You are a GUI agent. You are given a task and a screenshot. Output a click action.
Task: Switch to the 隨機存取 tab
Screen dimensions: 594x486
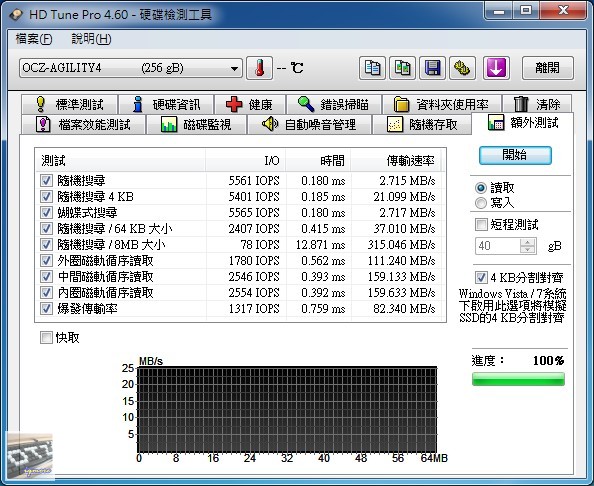pyautogui.click(x=422, y=124)
